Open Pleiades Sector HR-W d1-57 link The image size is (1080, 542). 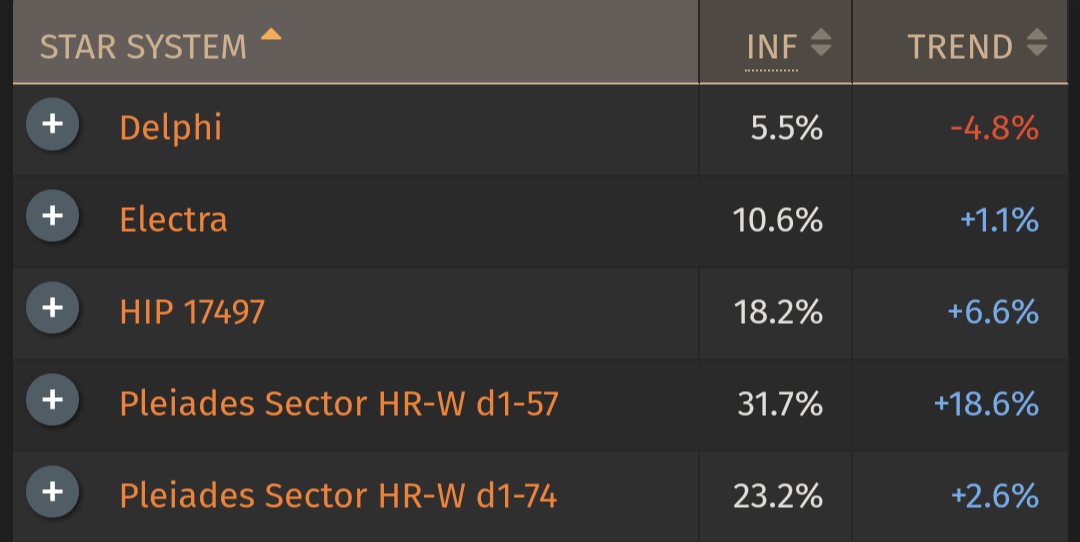point(339,404)
